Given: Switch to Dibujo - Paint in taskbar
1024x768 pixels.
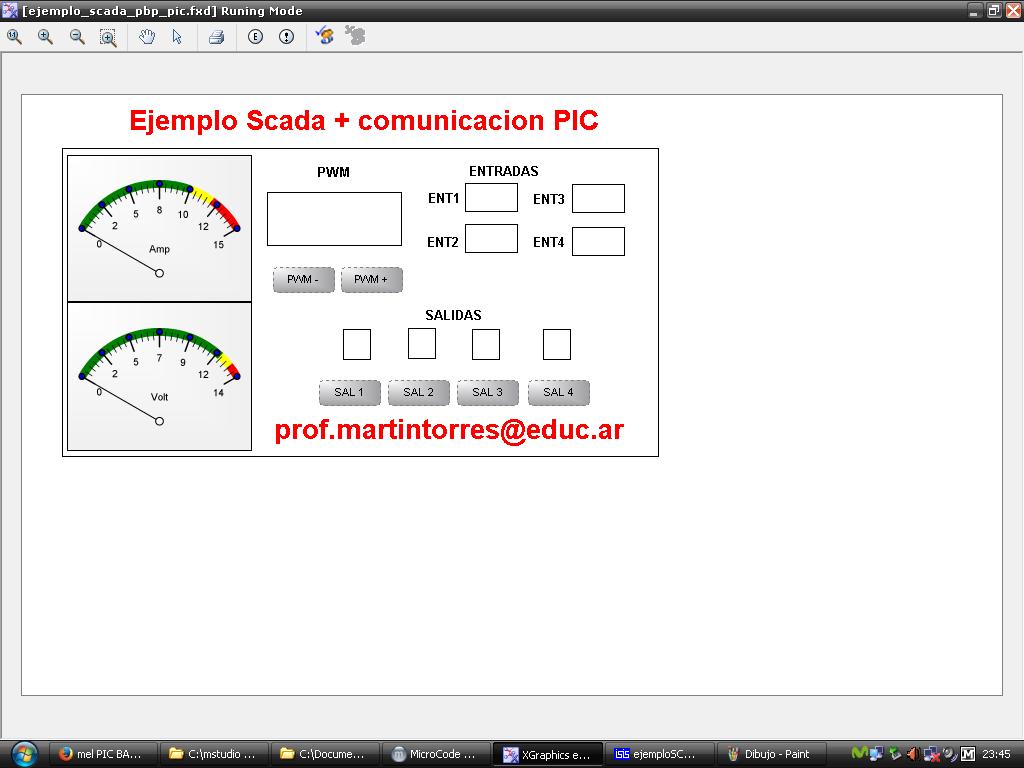Looking at the screenshot, I should [770, 754].
